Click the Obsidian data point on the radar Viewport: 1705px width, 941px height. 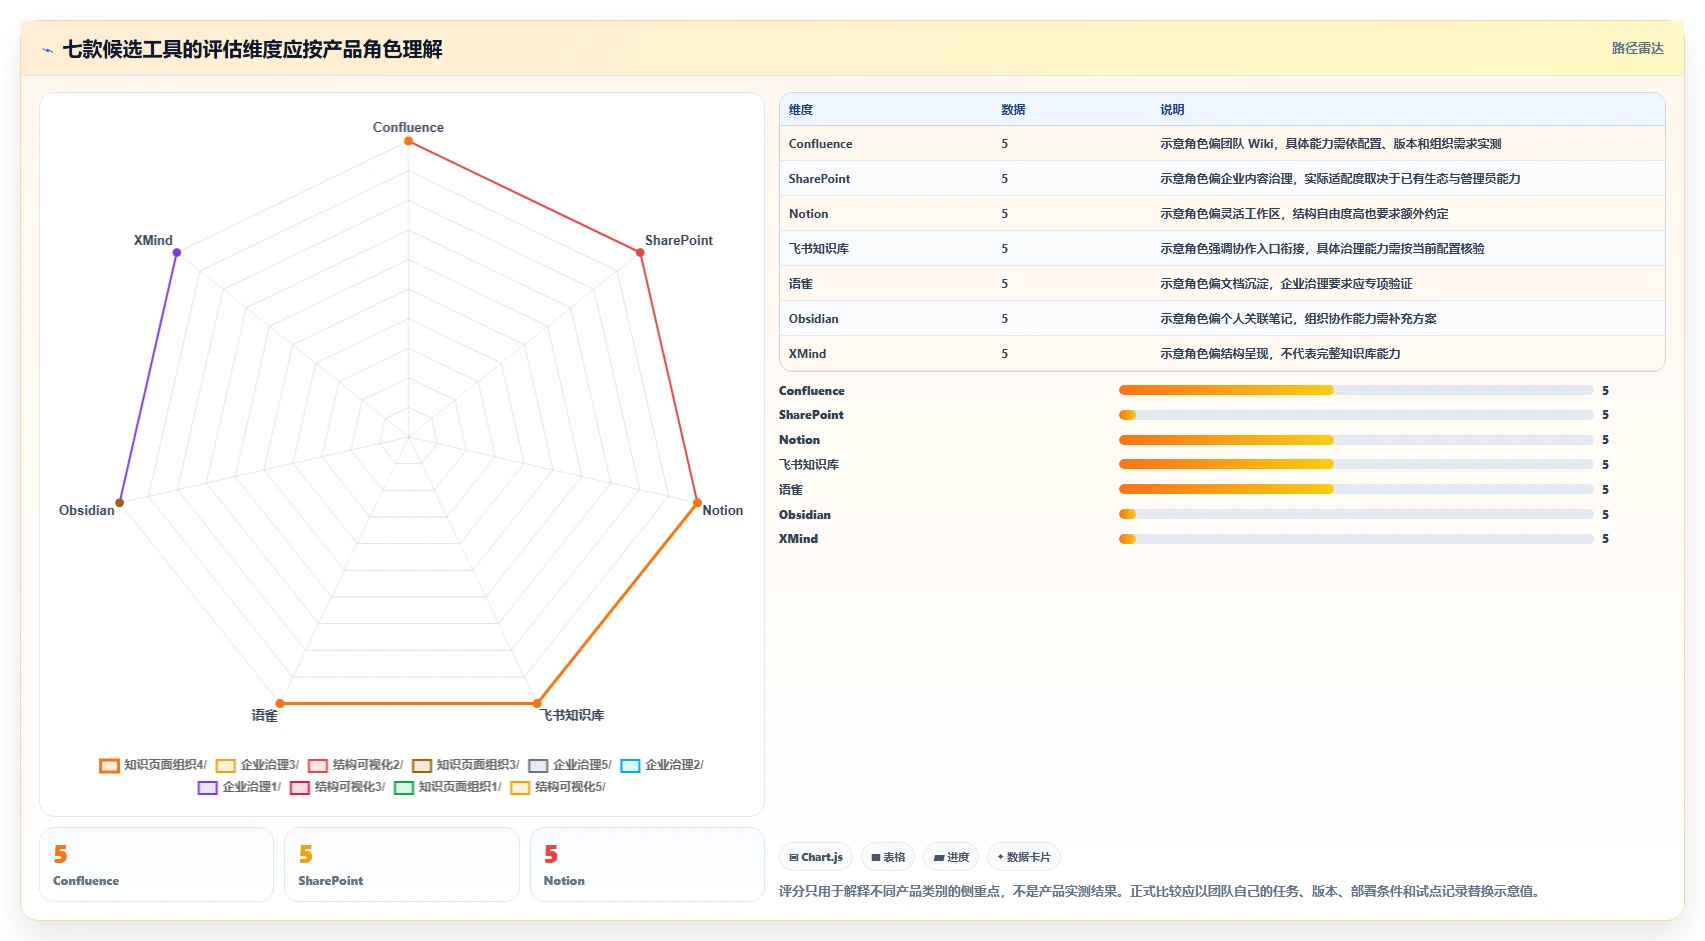[120, 502]
